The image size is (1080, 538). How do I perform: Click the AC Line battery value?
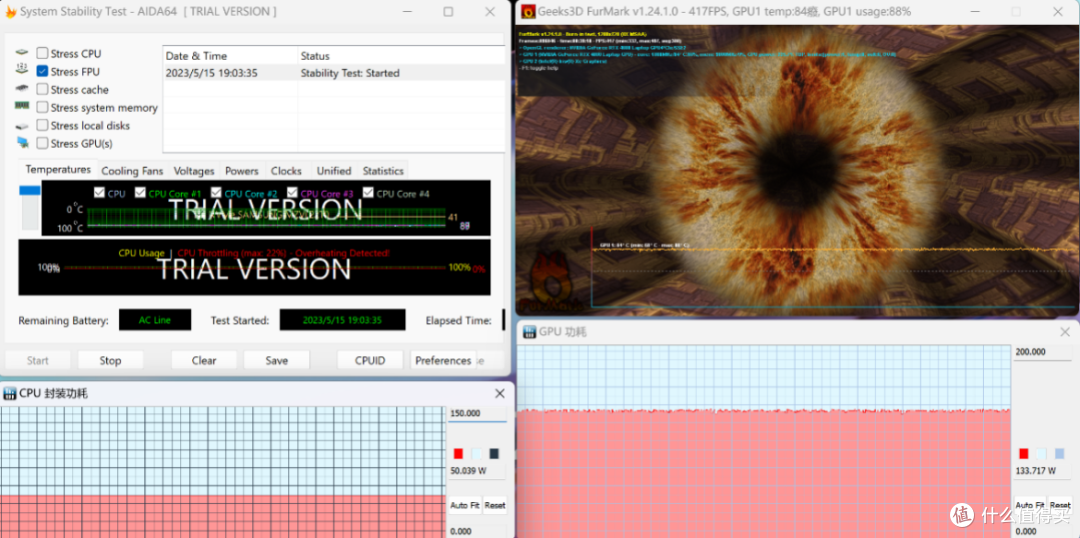click(x=155, y=320)
